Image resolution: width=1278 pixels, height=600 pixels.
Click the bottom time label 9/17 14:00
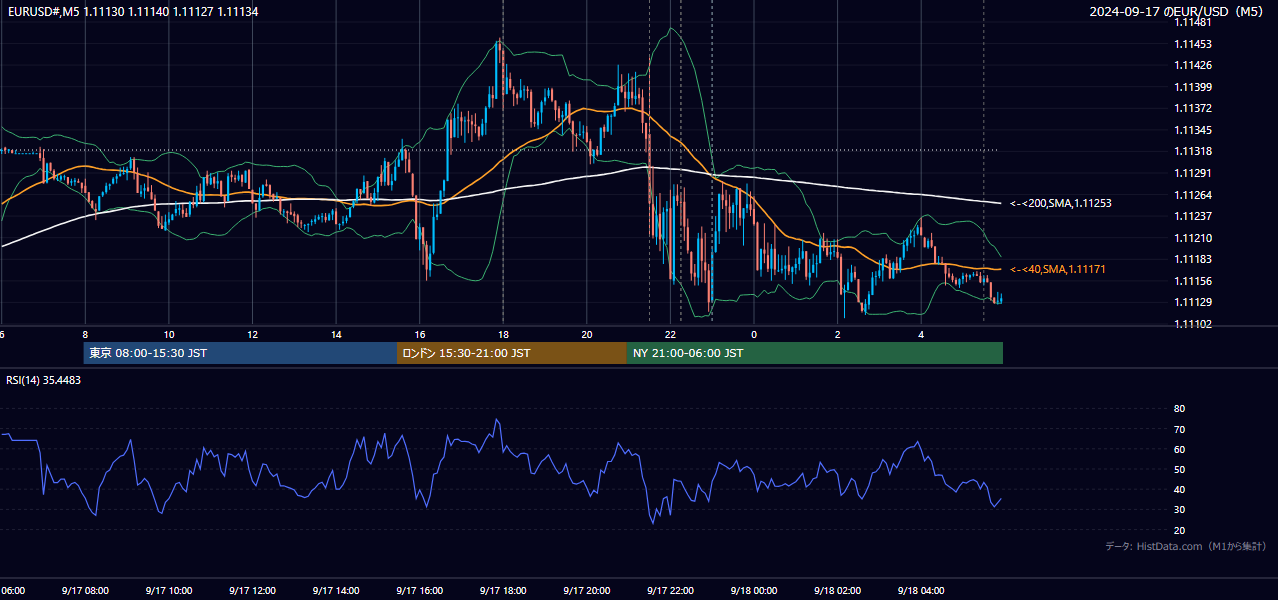(336, 591)
